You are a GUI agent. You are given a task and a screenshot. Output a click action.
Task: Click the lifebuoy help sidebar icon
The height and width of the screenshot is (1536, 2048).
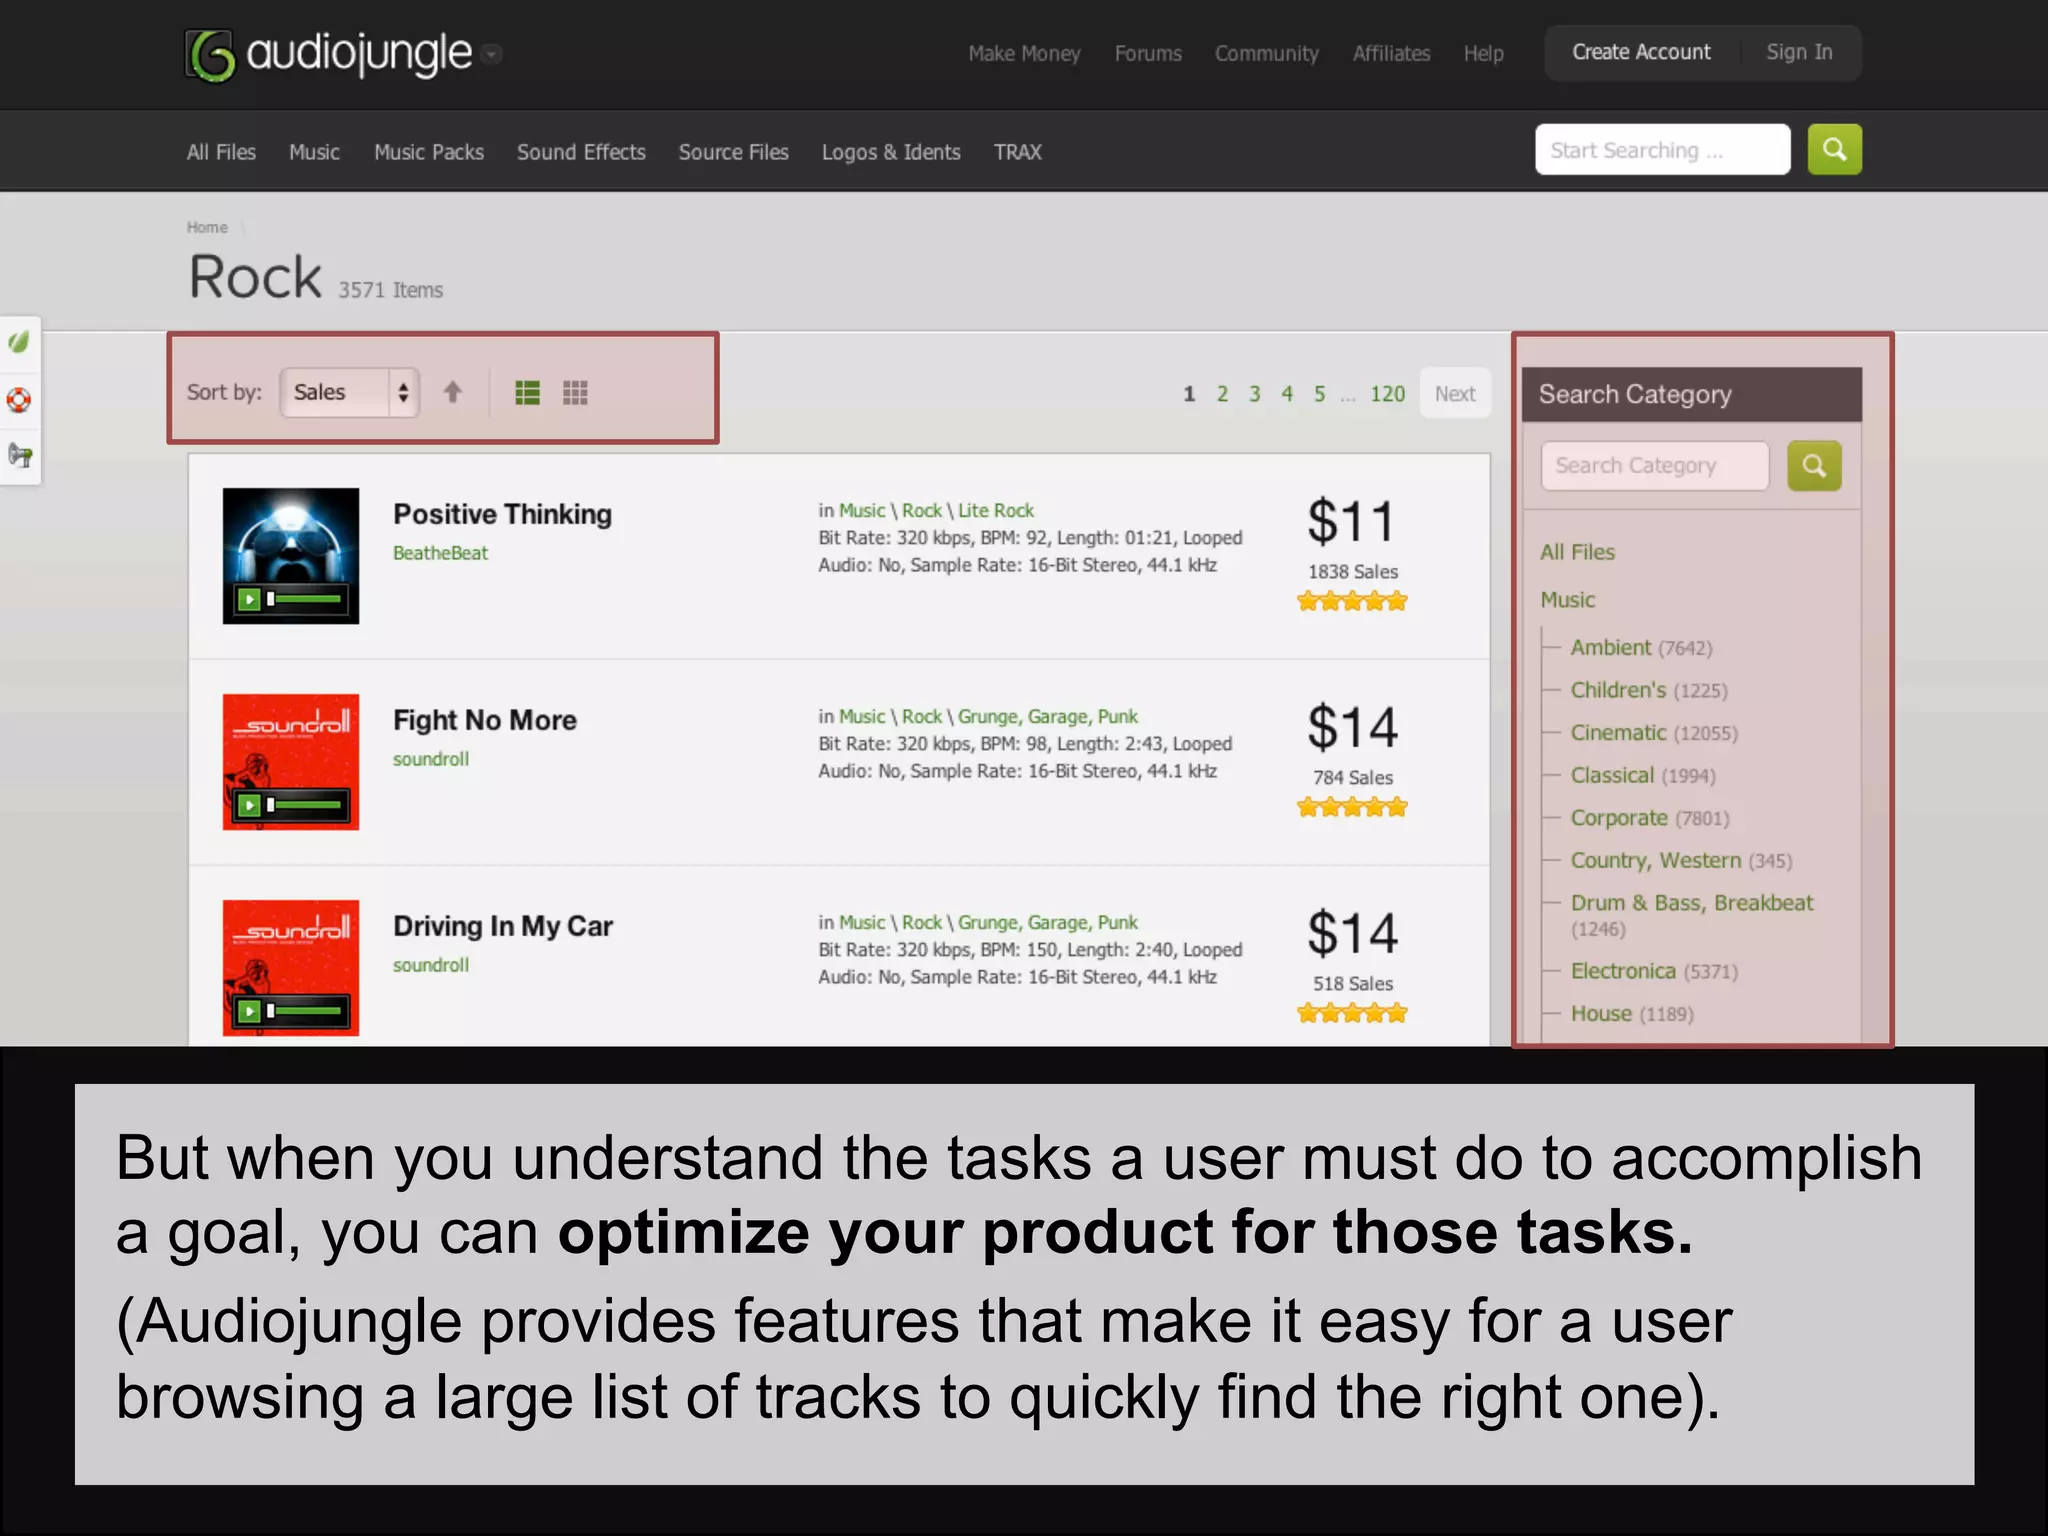(x=19, y=400)
